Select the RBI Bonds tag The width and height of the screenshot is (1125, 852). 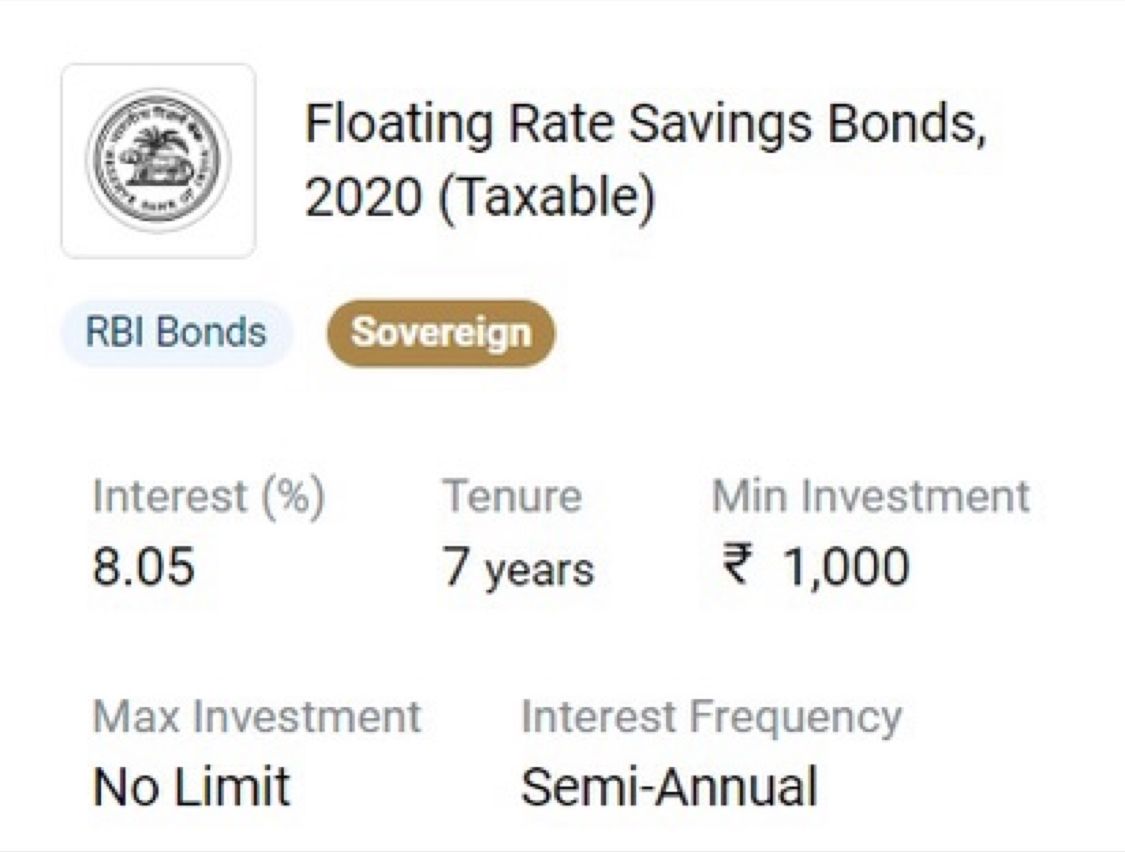pos(176,333)
